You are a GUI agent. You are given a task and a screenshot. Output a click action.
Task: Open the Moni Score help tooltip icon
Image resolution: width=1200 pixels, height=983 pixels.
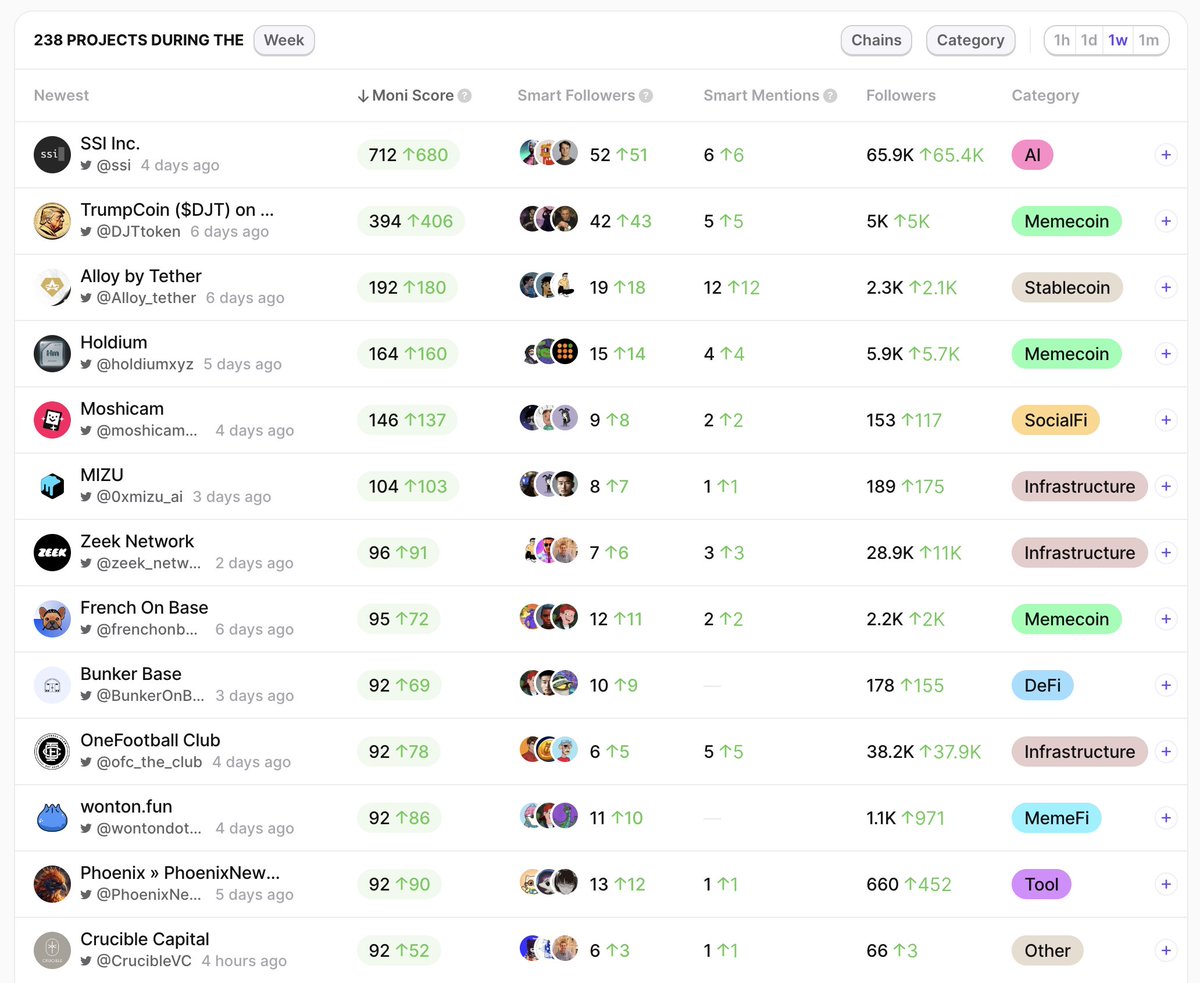(465, 96)
